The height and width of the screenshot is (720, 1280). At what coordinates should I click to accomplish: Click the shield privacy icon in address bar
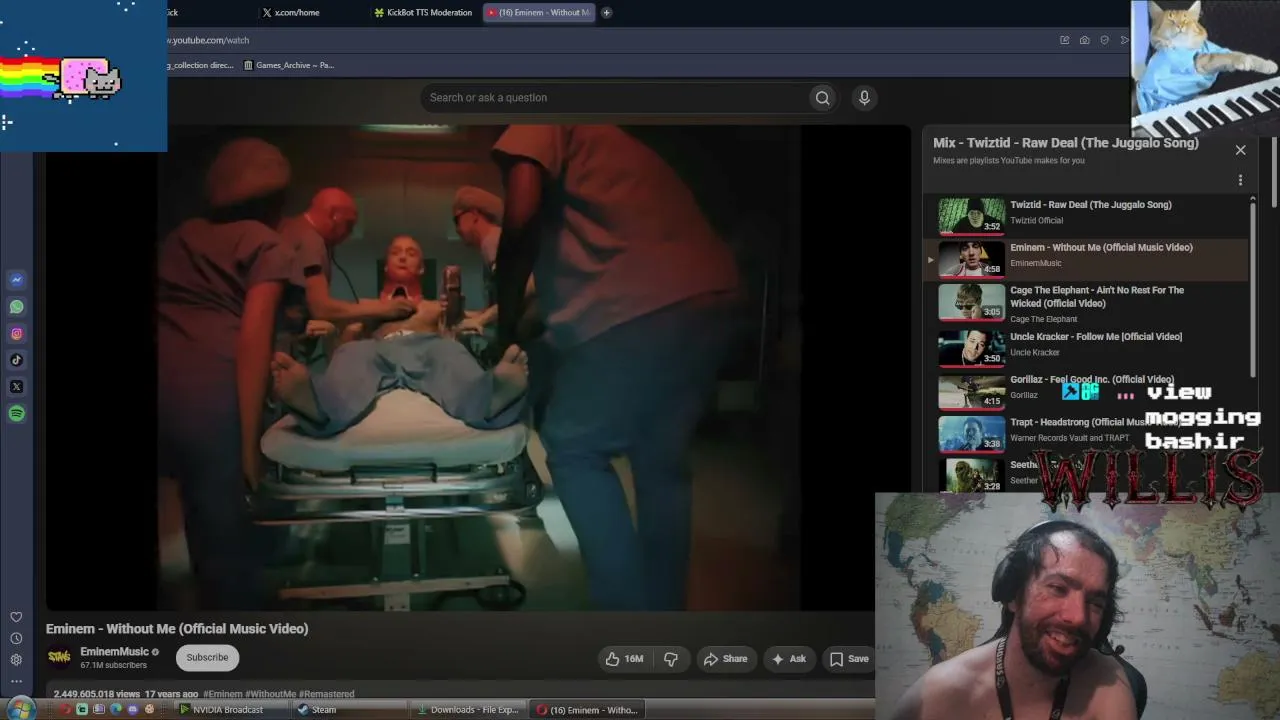point(1105,40)
